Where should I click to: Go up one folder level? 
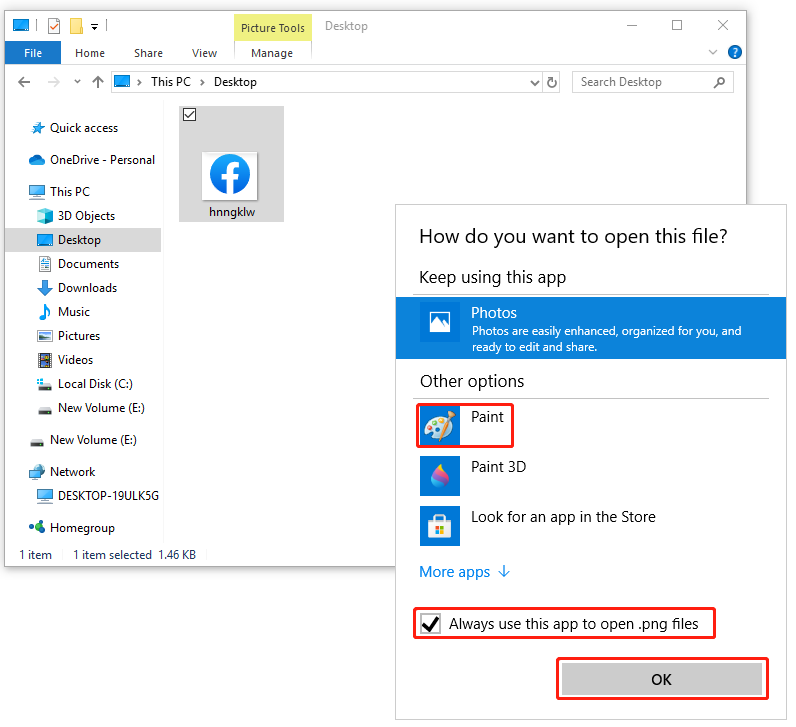click(98, 82)
